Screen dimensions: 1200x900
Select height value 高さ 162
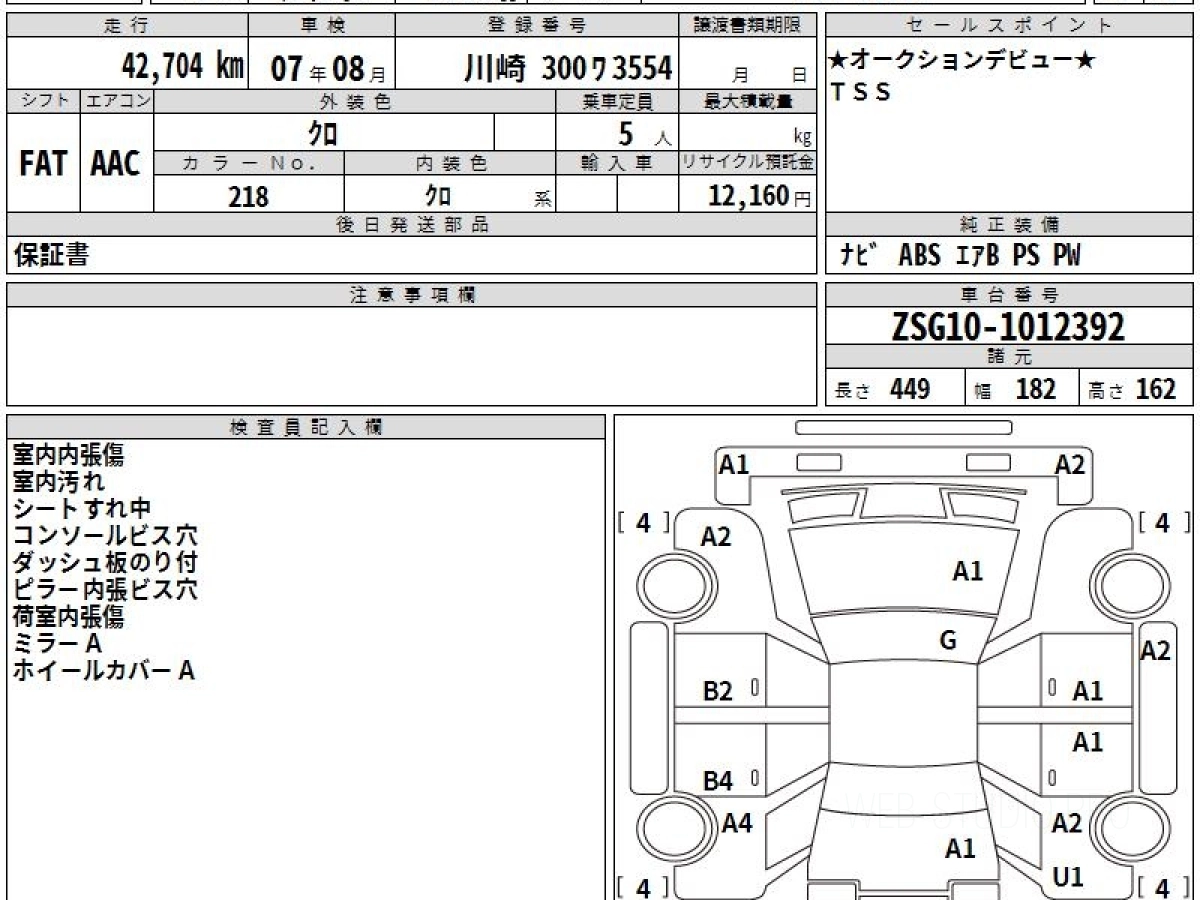tap(1133, 390)
